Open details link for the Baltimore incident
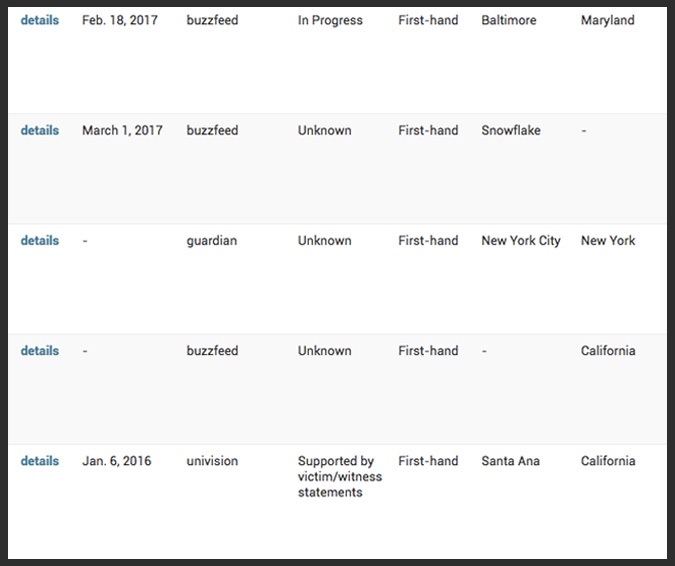The height and width of the screenshot is (566, 675). [x=39, y=20]
